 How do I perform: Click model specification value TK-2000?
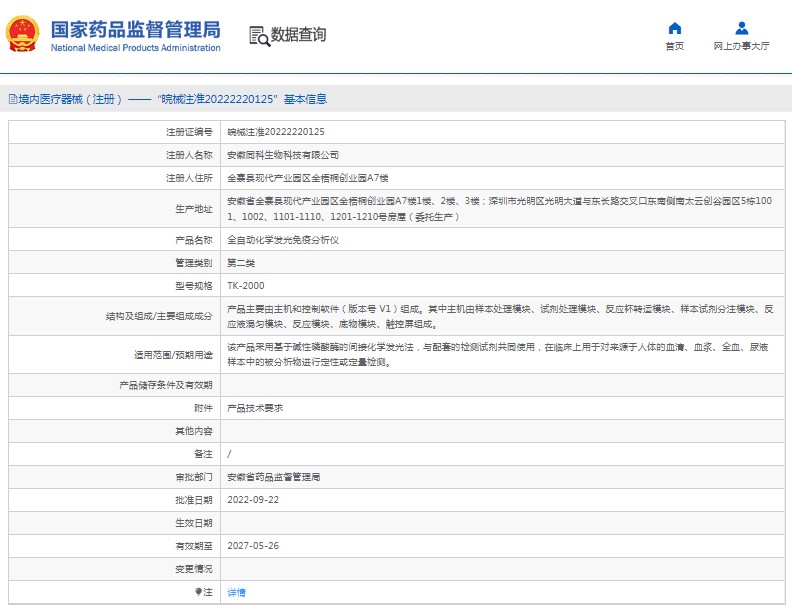245,286
